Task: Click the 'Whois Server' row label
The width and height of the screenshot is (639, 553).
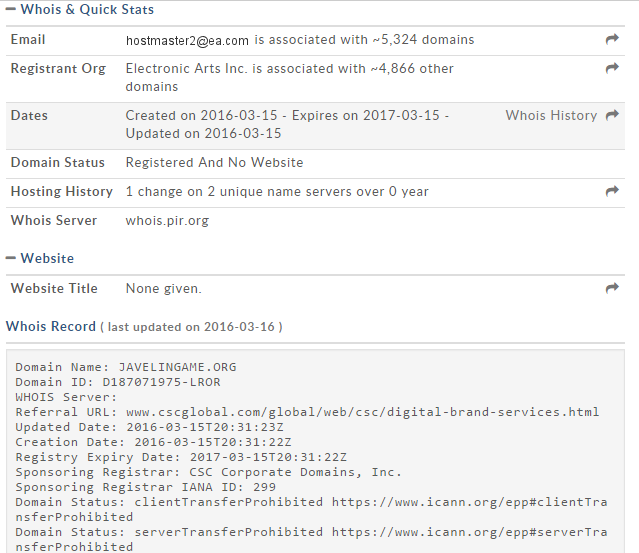Action: (x=54, y=220)
